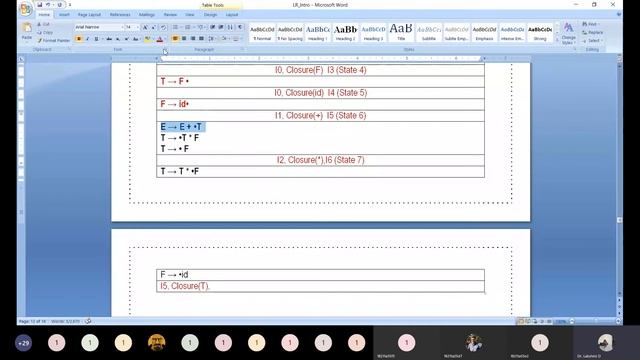This screenshot has width=640, height=360.
Task: Open the Font size combo box
Action: tap(132, 27)
